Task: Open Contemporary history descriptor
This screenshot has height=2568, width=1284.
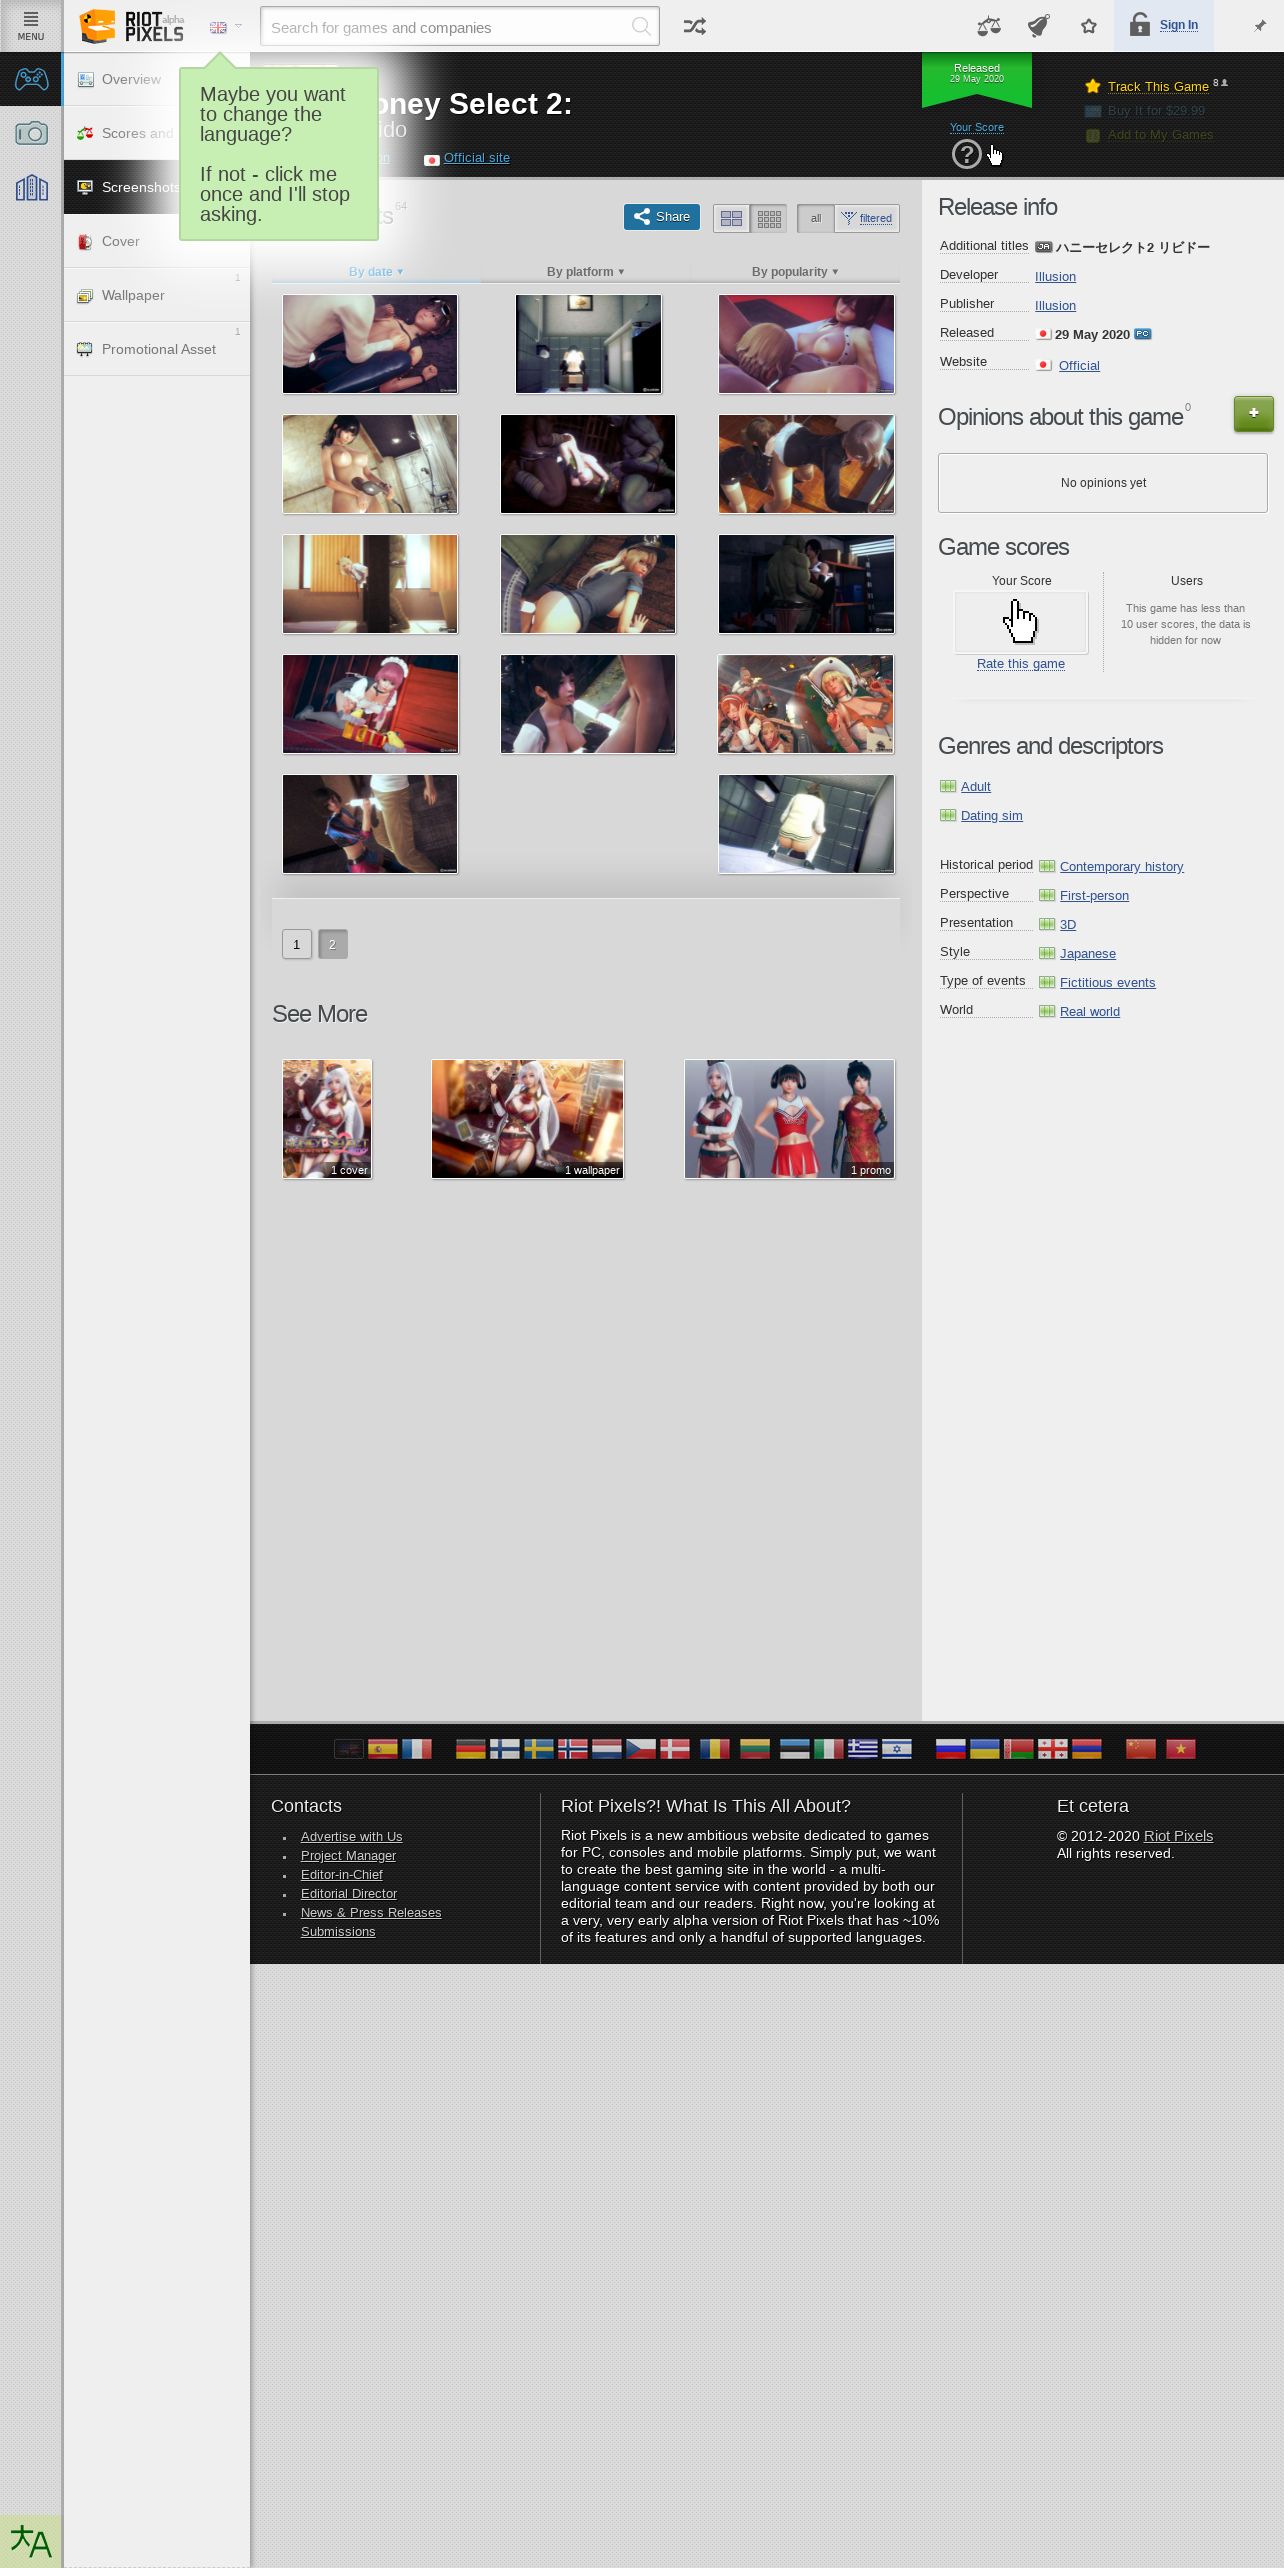Action: tap(1121, 867)
